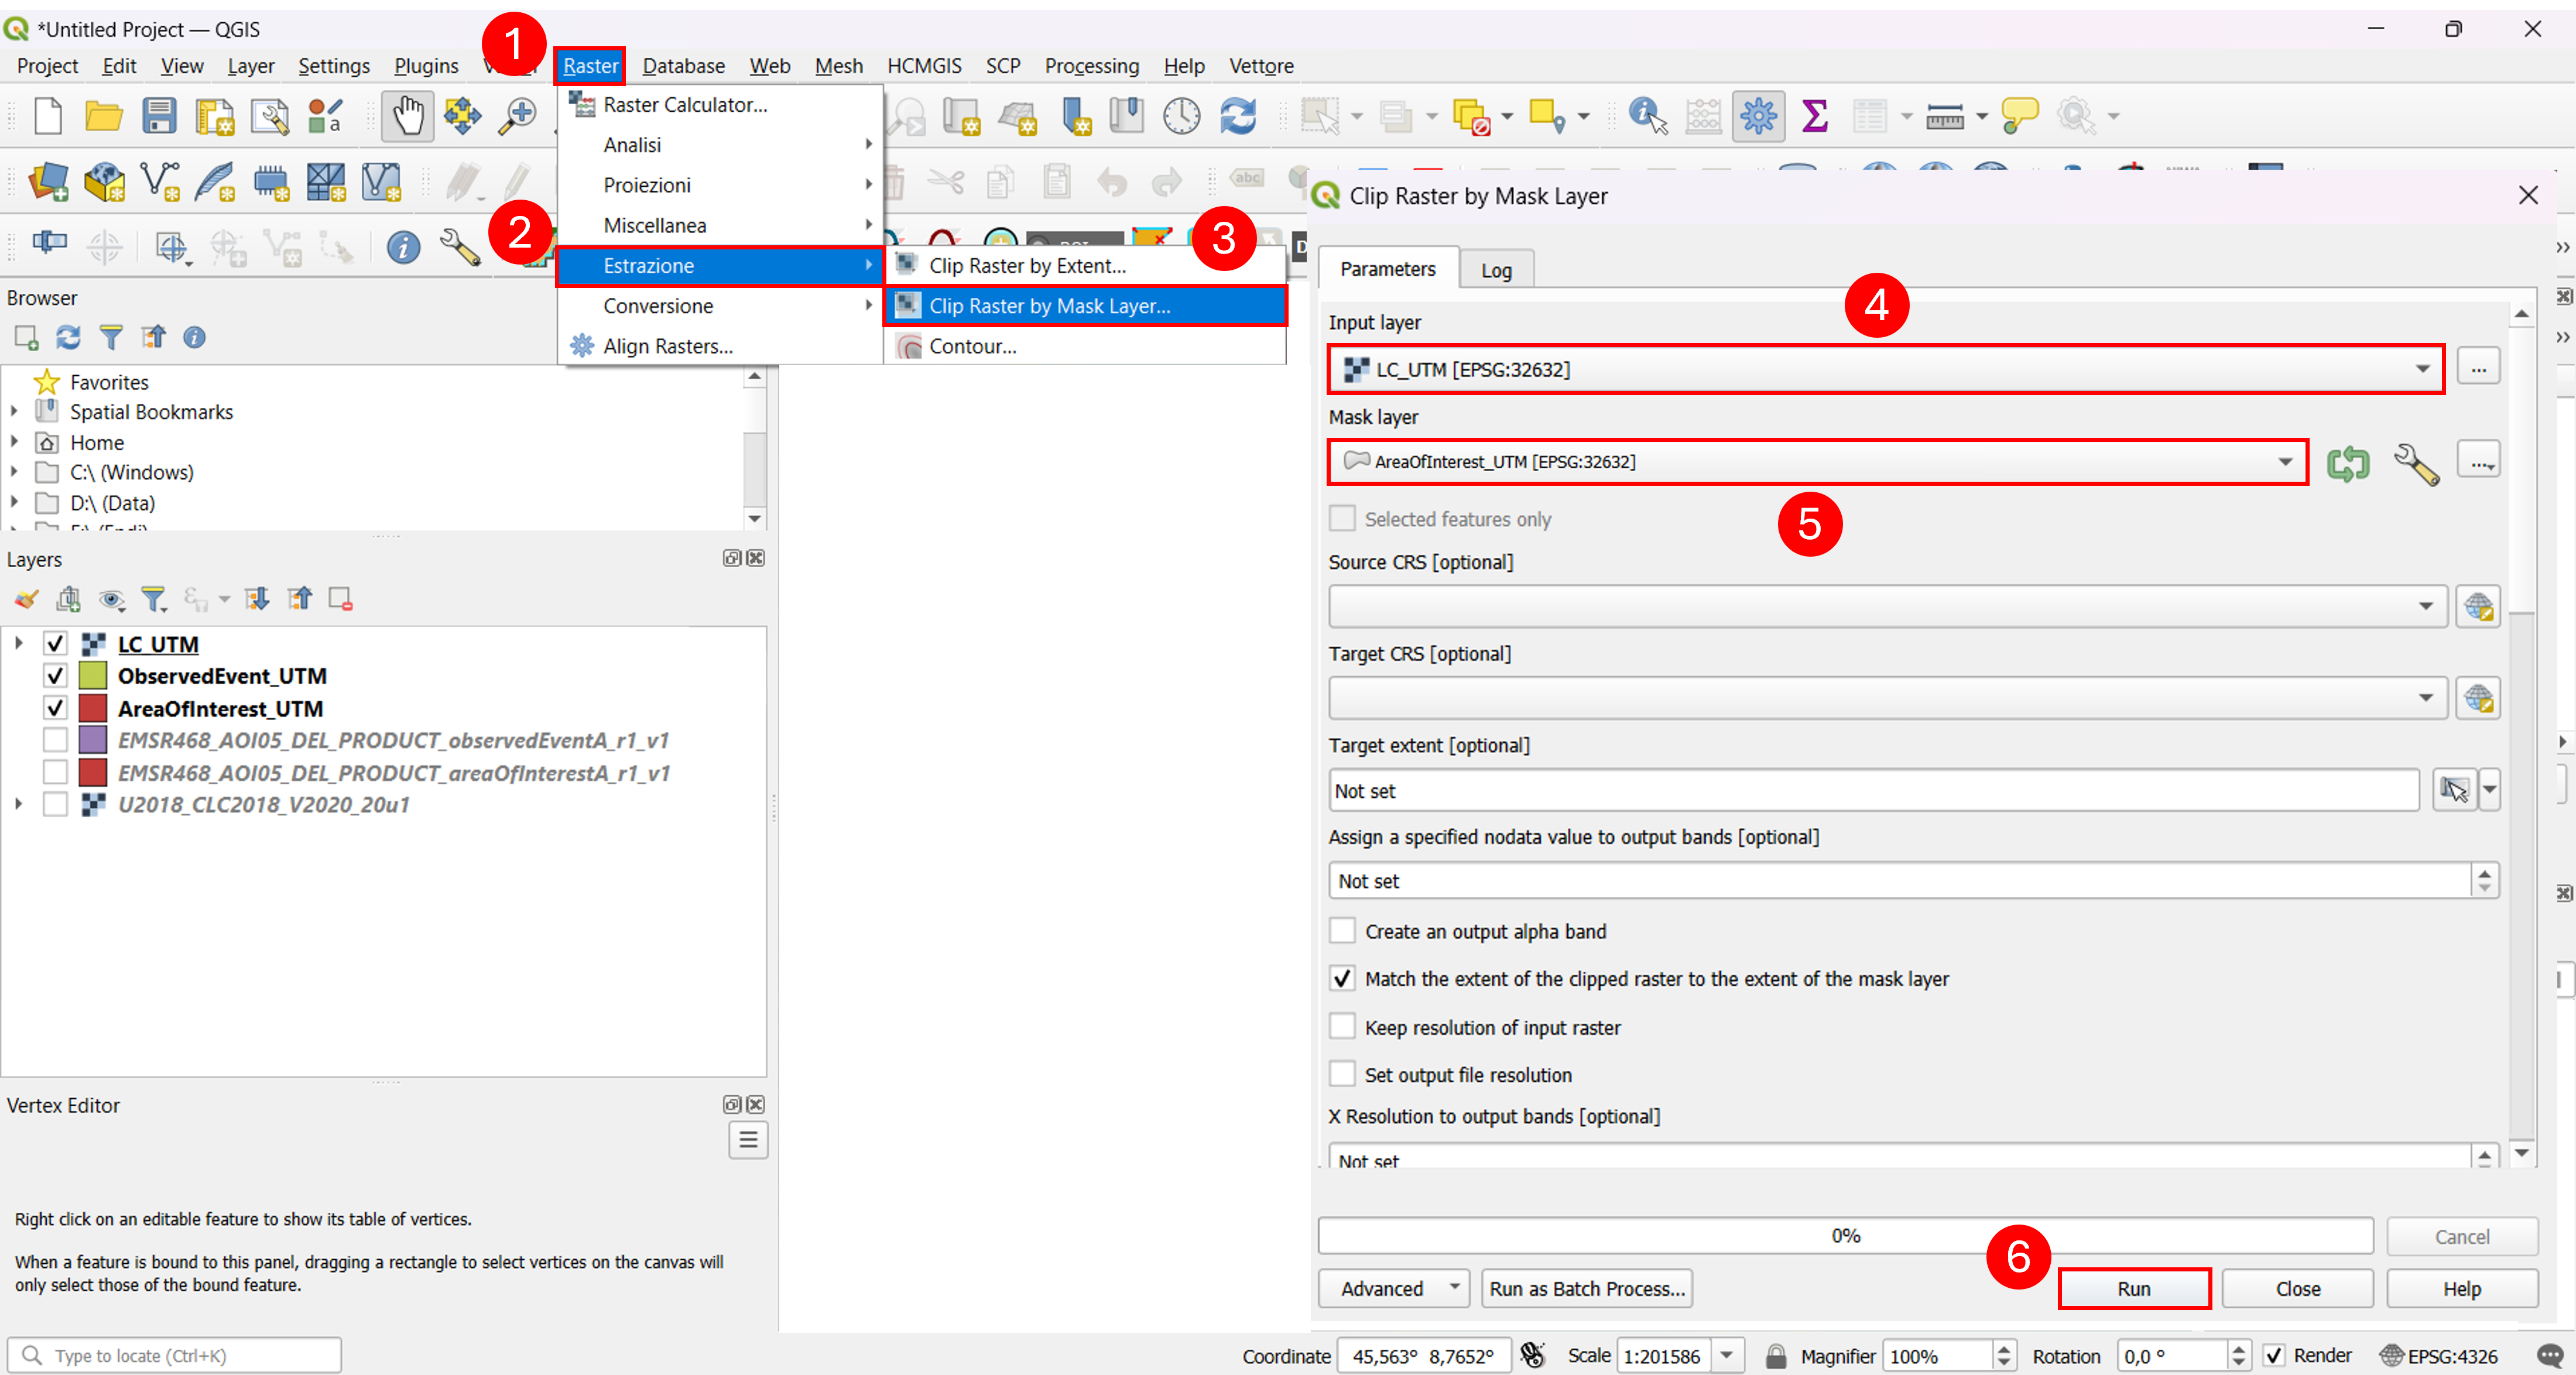Enable Set output file resolution

pyautogui.click(x=1342, y=1074)
